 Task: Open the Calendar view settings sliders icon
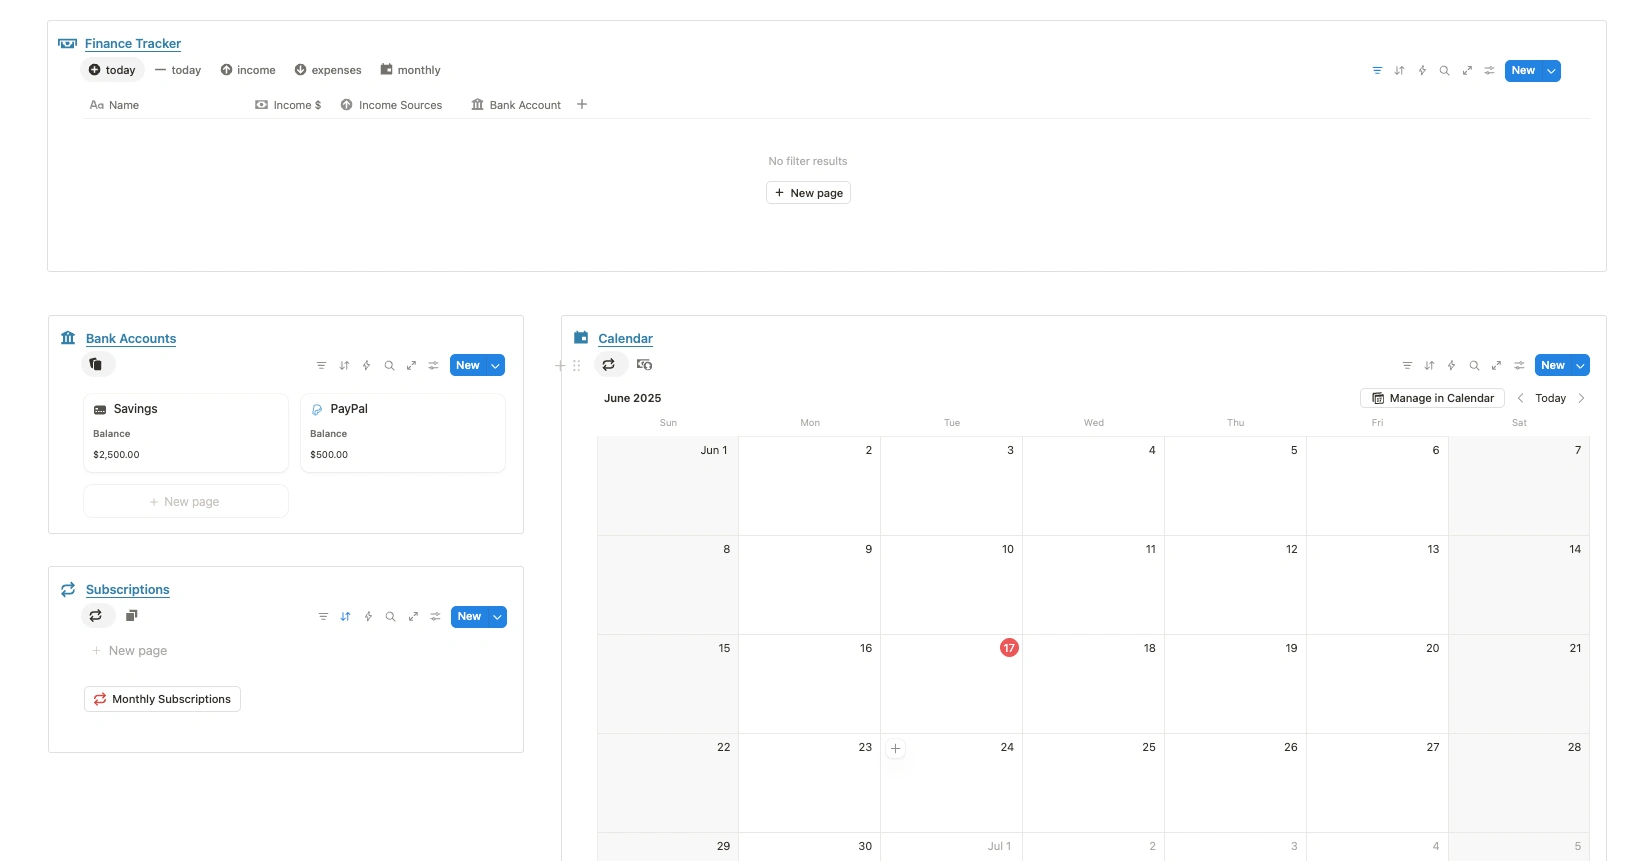point(1519,366)
